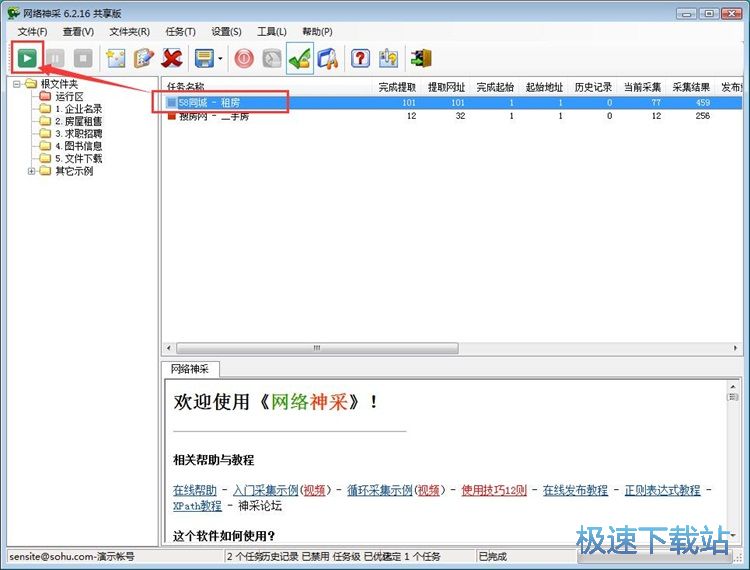This screenshot has width=750, height=570.
Task: Click the Delete task red X icon
Action: pos(172,58)
